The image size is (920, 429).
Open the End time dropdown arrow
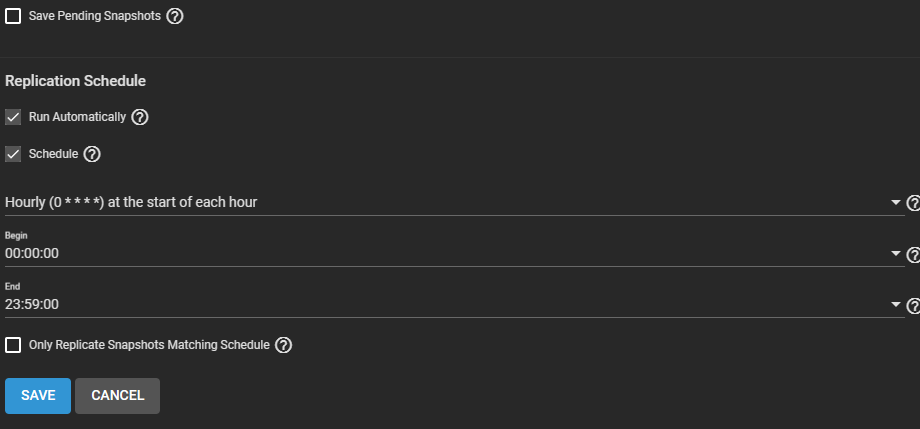point(896,304)
